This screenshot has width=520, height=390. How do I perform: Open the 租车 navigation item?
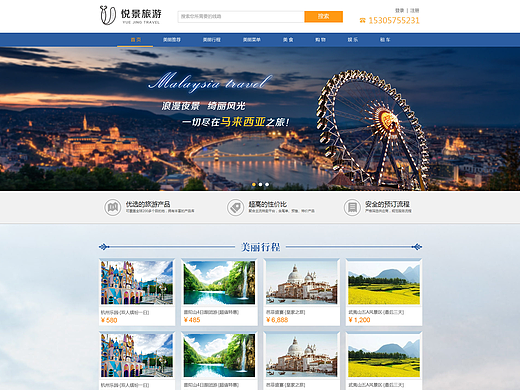[x=385, y=40]
